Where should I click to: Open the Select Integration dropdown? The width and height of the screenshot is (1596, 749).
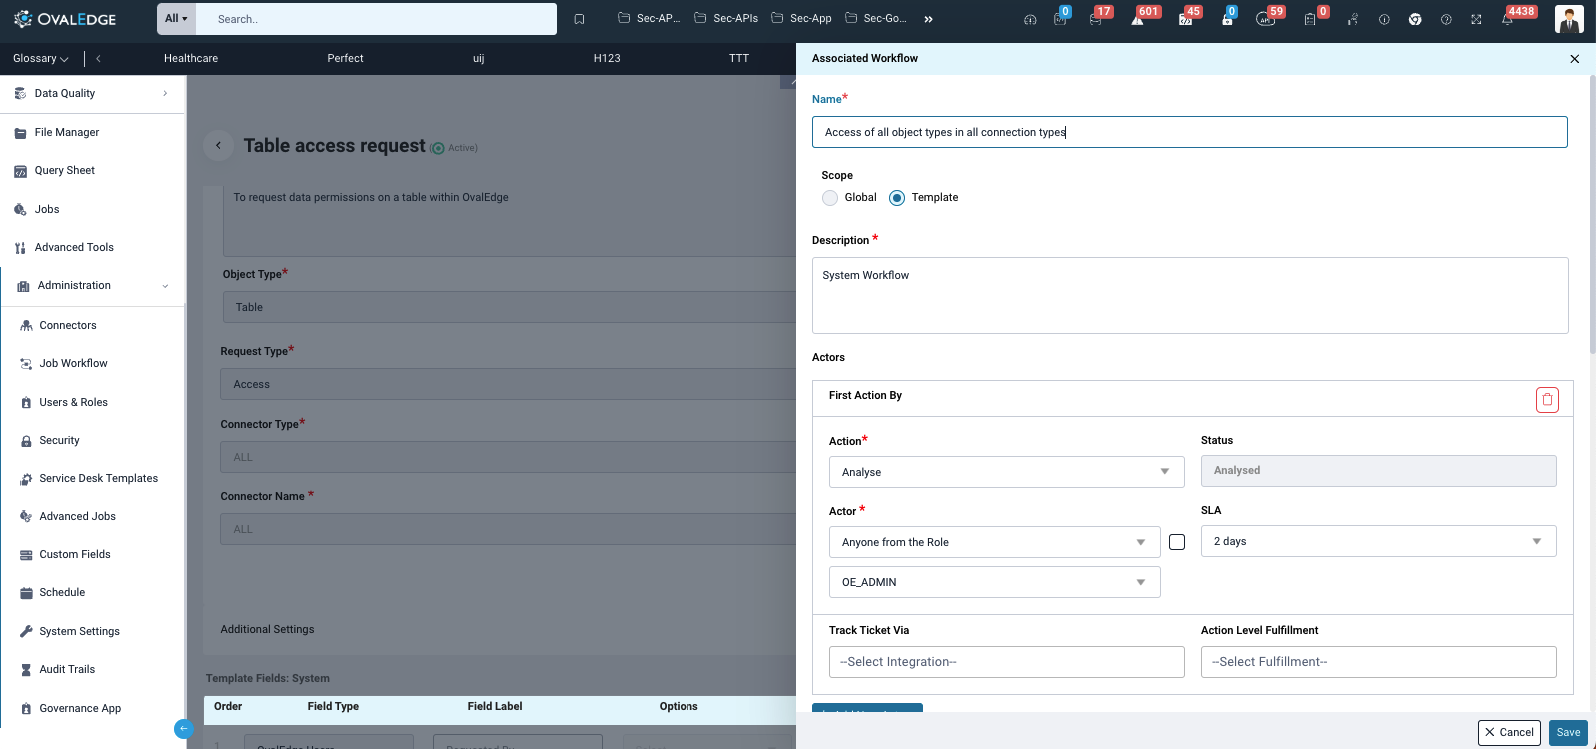[1006, 662]
